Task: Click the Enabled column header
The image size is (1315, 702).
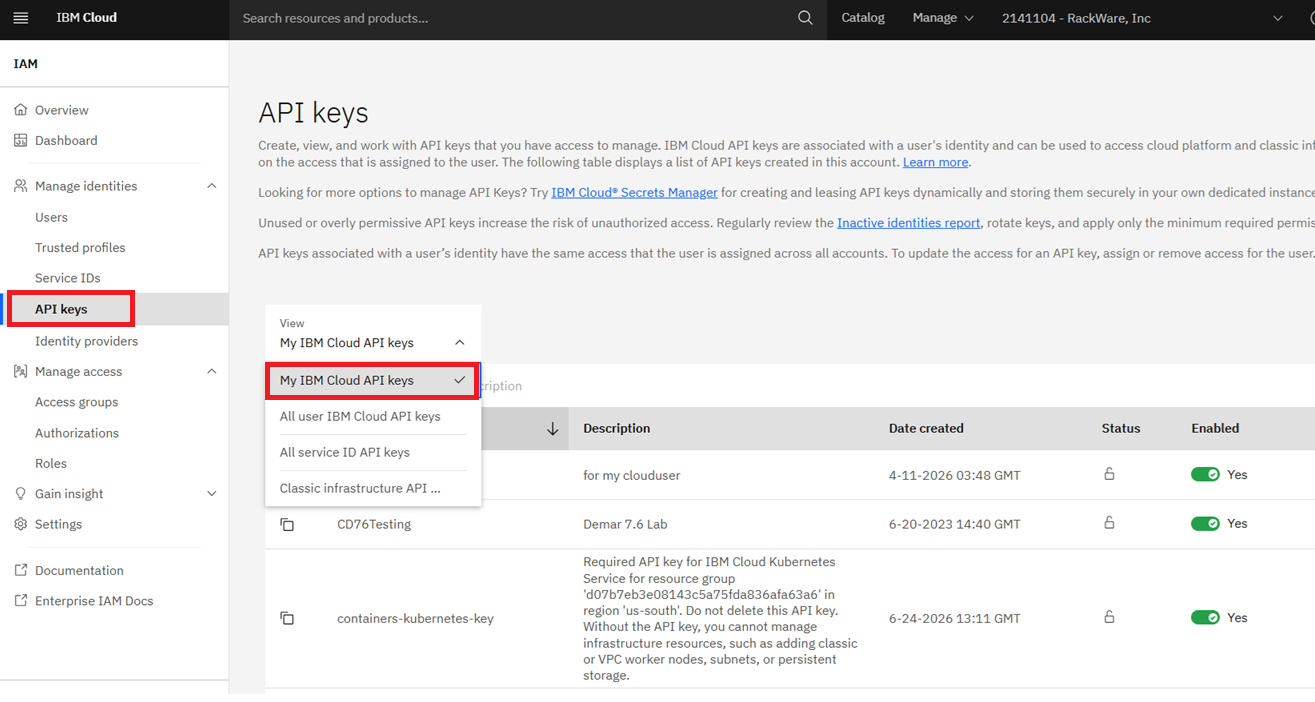Action: click(x=1215, y=428)
